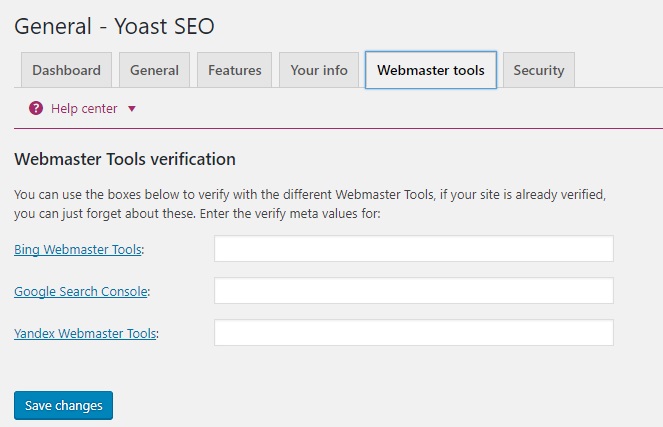Click the Webmaster Tools verification heading
Image resolution: width=663 pixels, height=427 pixels.
click(125, 159)
